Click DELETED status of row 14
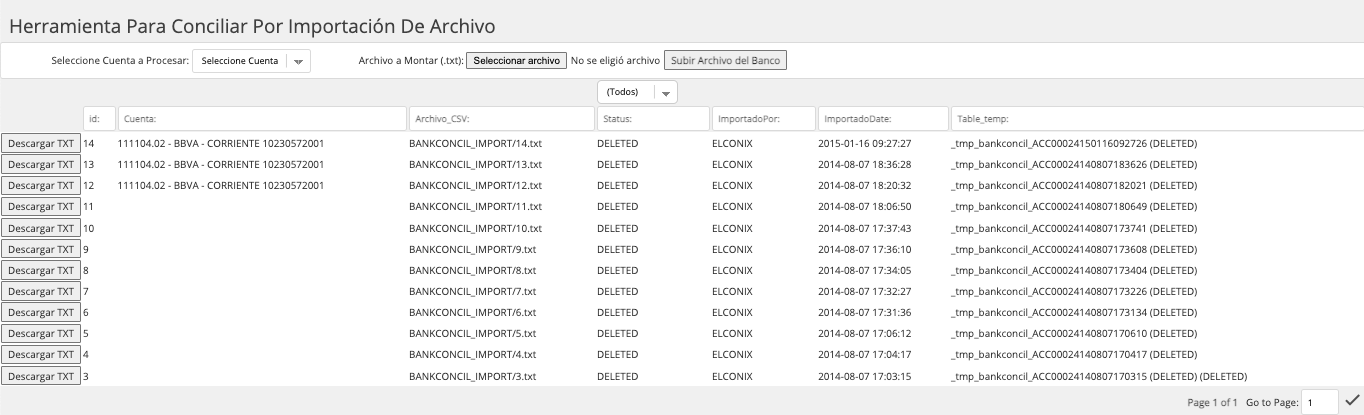 [617, 144]
